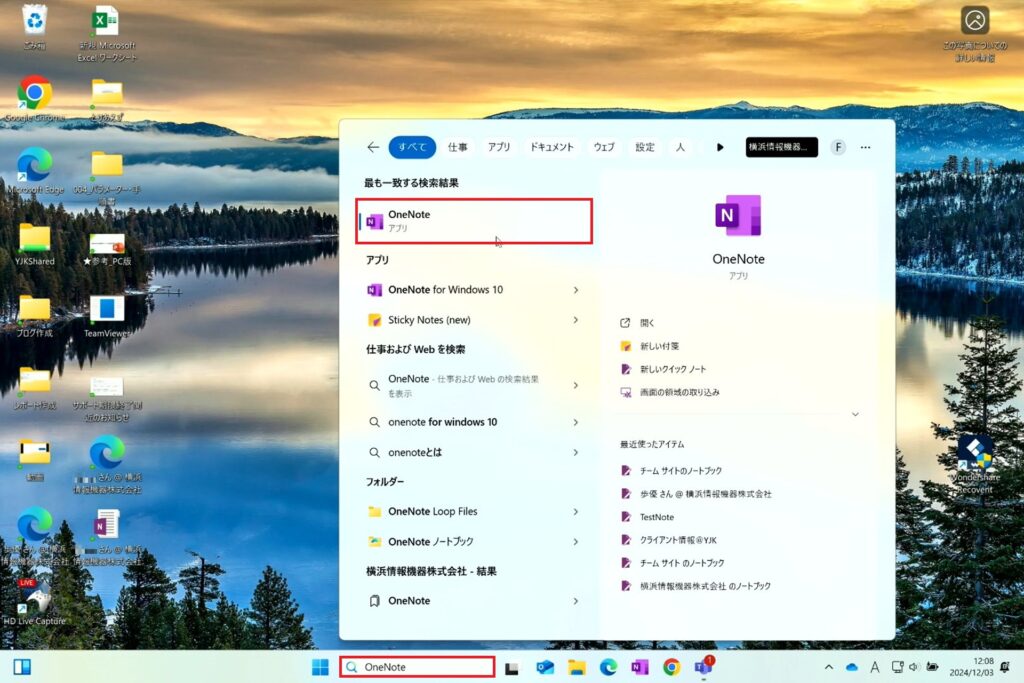The width and height of the screenshot is (1024, 683).
Task: Select the onenoteとは search suggestion
Action: pos(474,453)
